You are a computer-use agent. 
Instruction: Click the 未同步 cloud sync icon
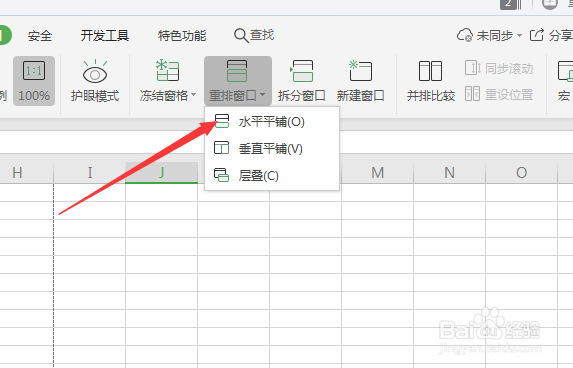click(465, 35)
